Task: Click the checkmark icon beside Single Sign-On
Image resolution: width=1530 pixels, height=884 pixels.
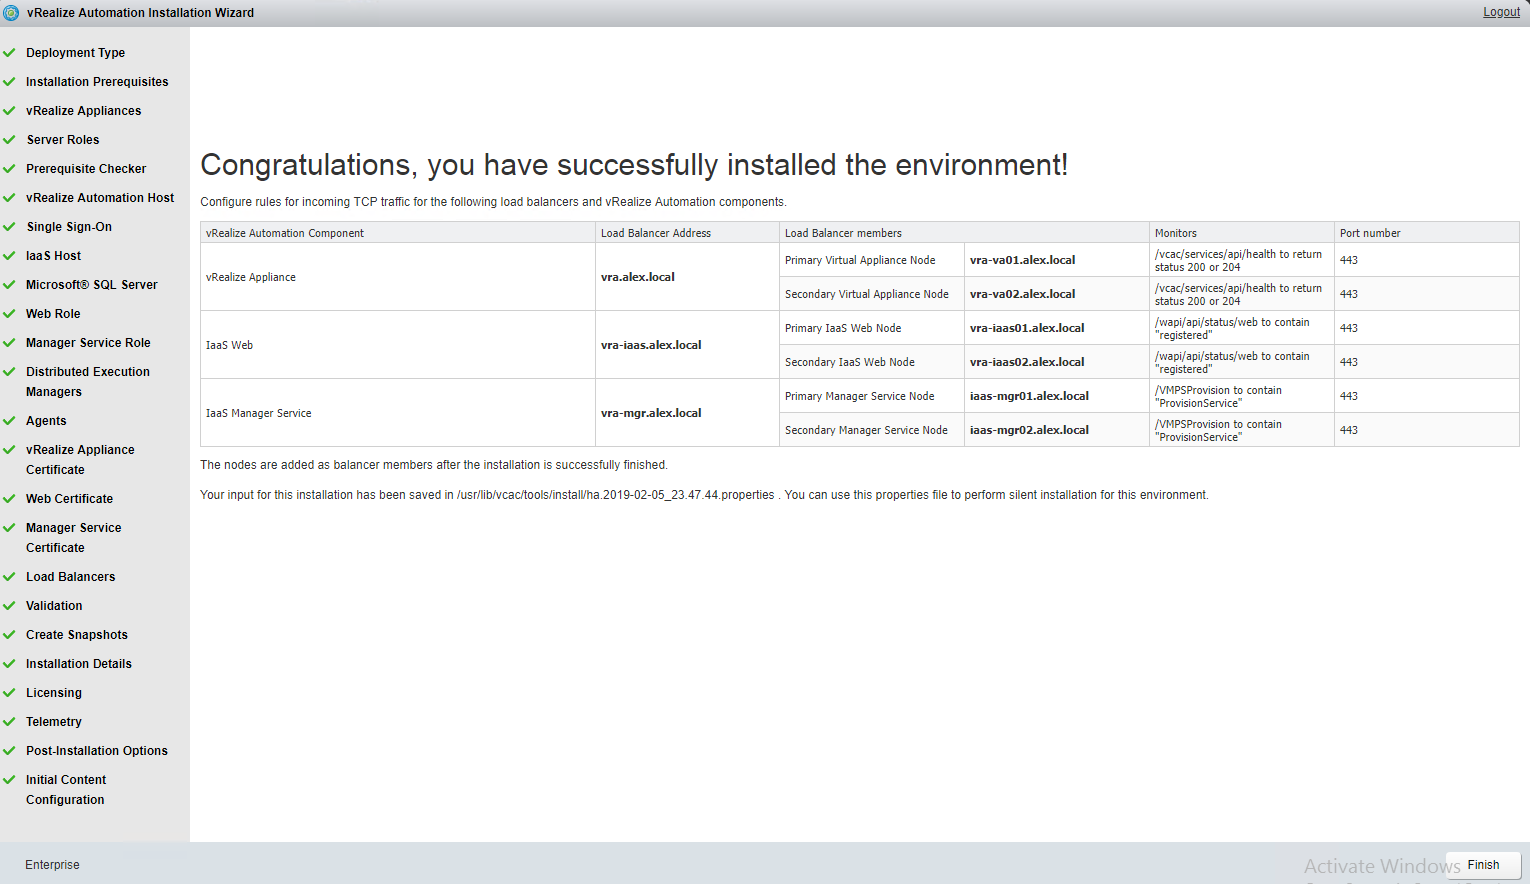Action: click(9, 227)
